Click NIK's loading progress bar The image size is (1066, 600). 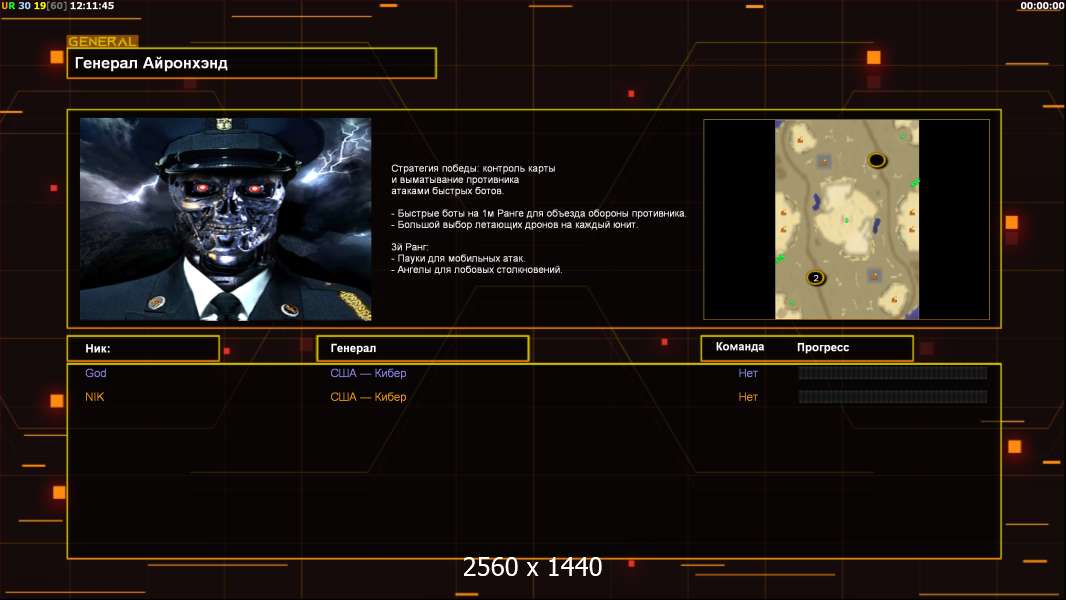893,397
